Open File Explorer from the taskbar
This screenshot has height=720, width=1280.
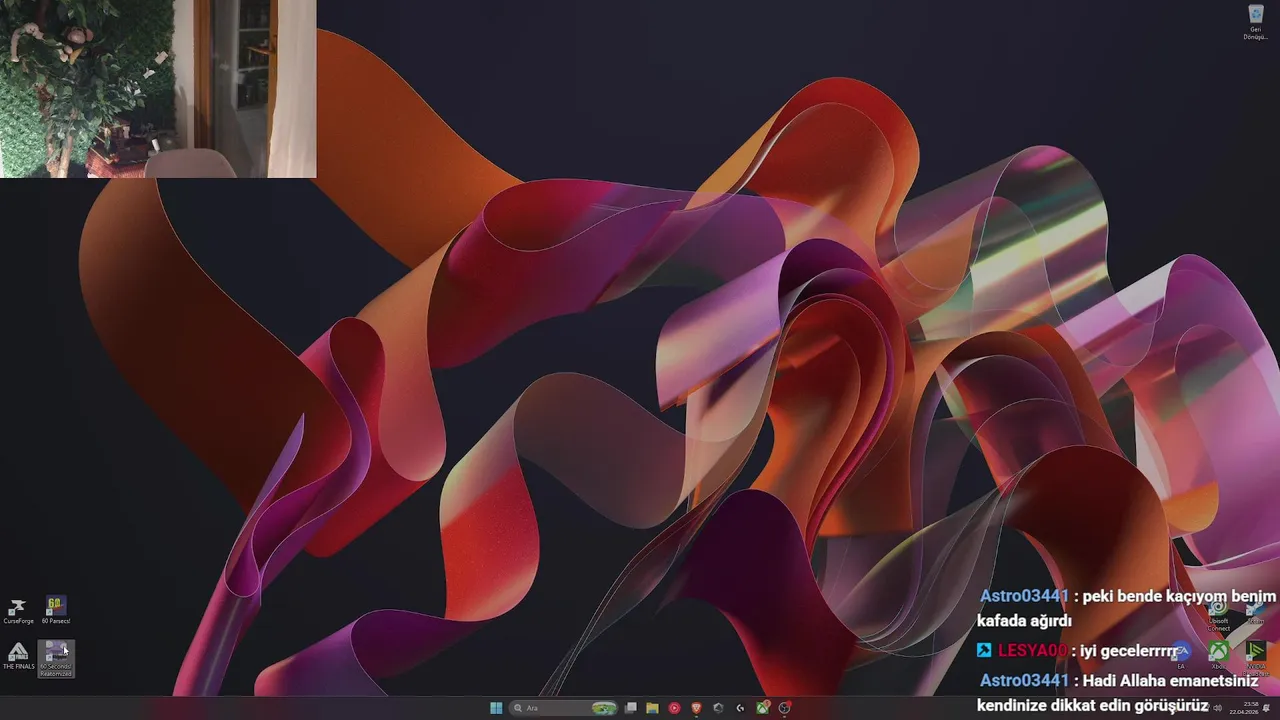pos(652,708)
